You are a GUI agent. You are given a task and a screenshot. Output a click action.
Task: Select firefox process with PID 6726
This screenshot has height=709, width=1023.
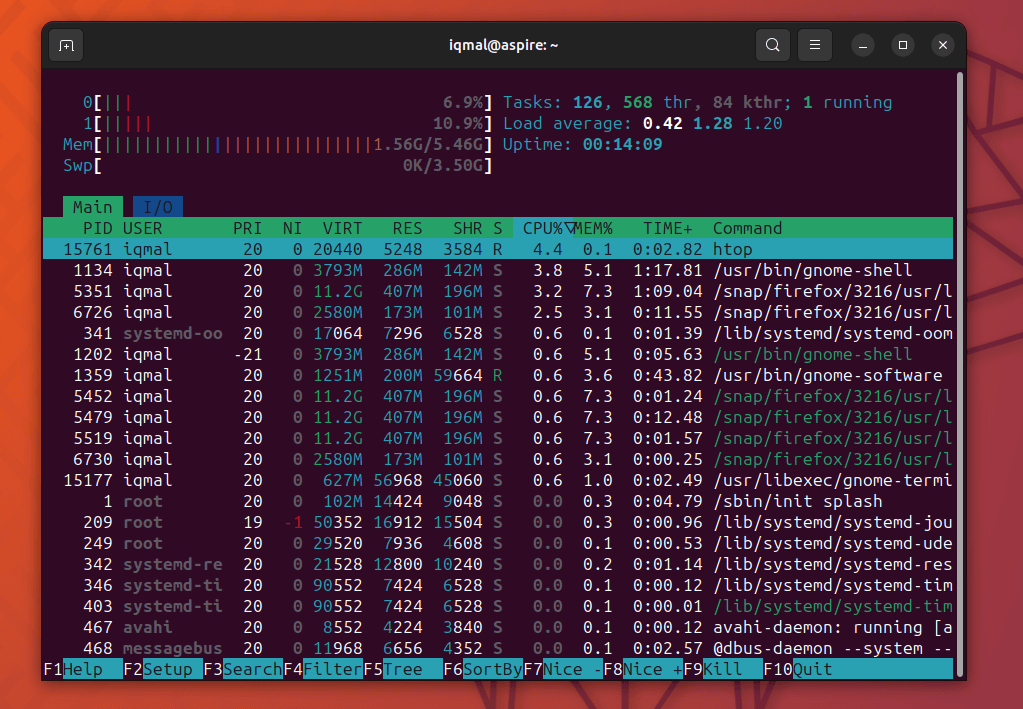point(498,312)
